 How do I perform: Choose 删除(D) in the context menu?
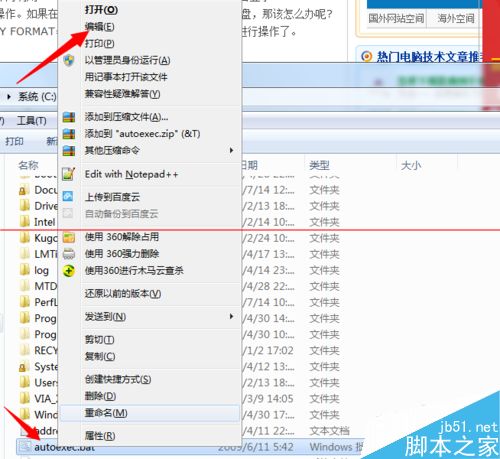coord(100,396)
